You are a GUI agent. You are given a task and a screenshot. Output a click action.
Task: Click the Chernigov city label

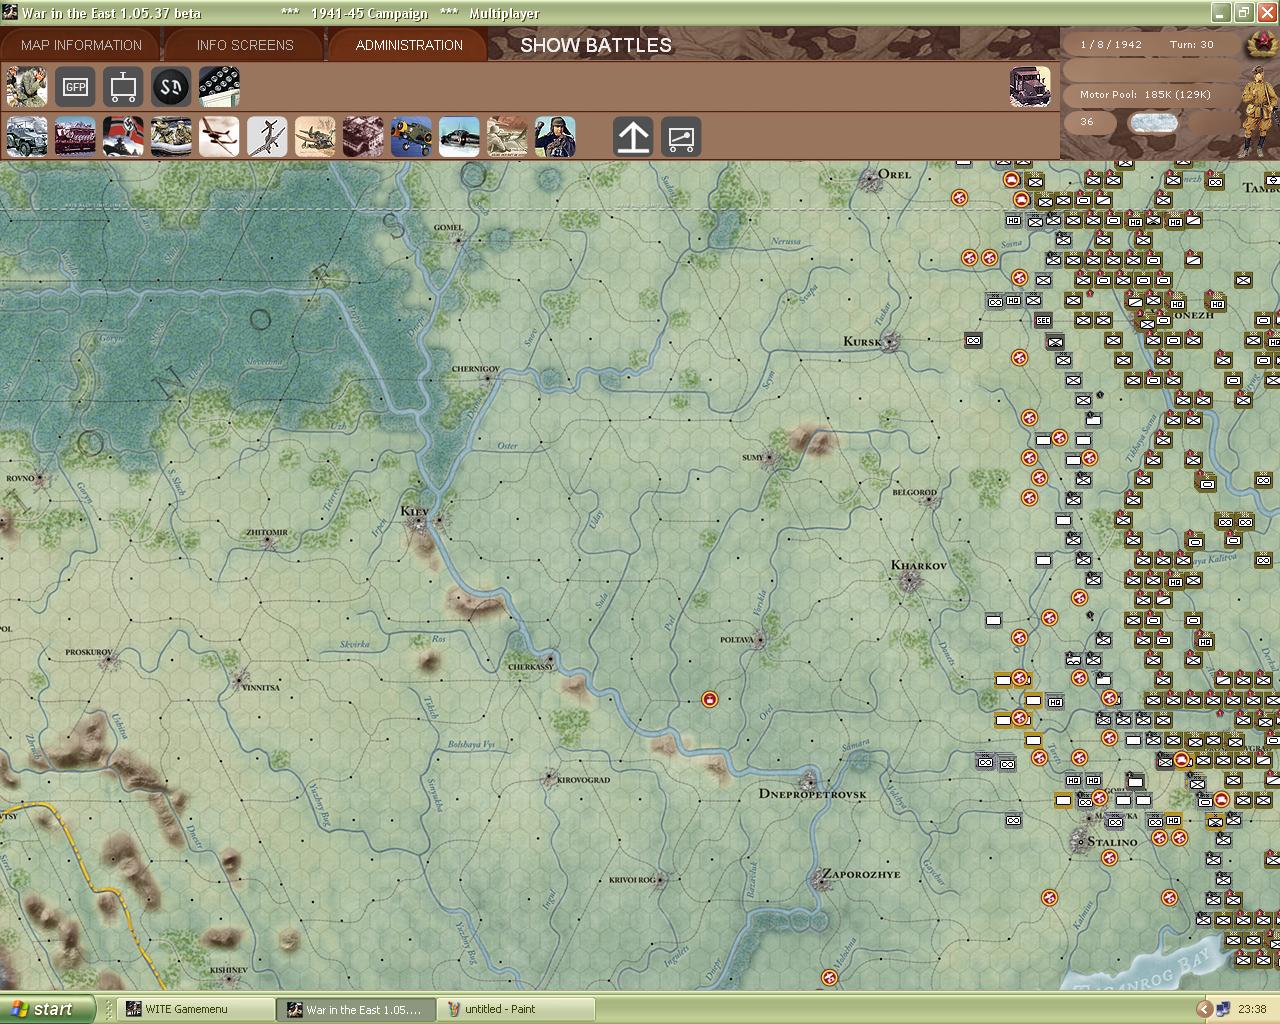pyautogui.click(x=475, y=369)
